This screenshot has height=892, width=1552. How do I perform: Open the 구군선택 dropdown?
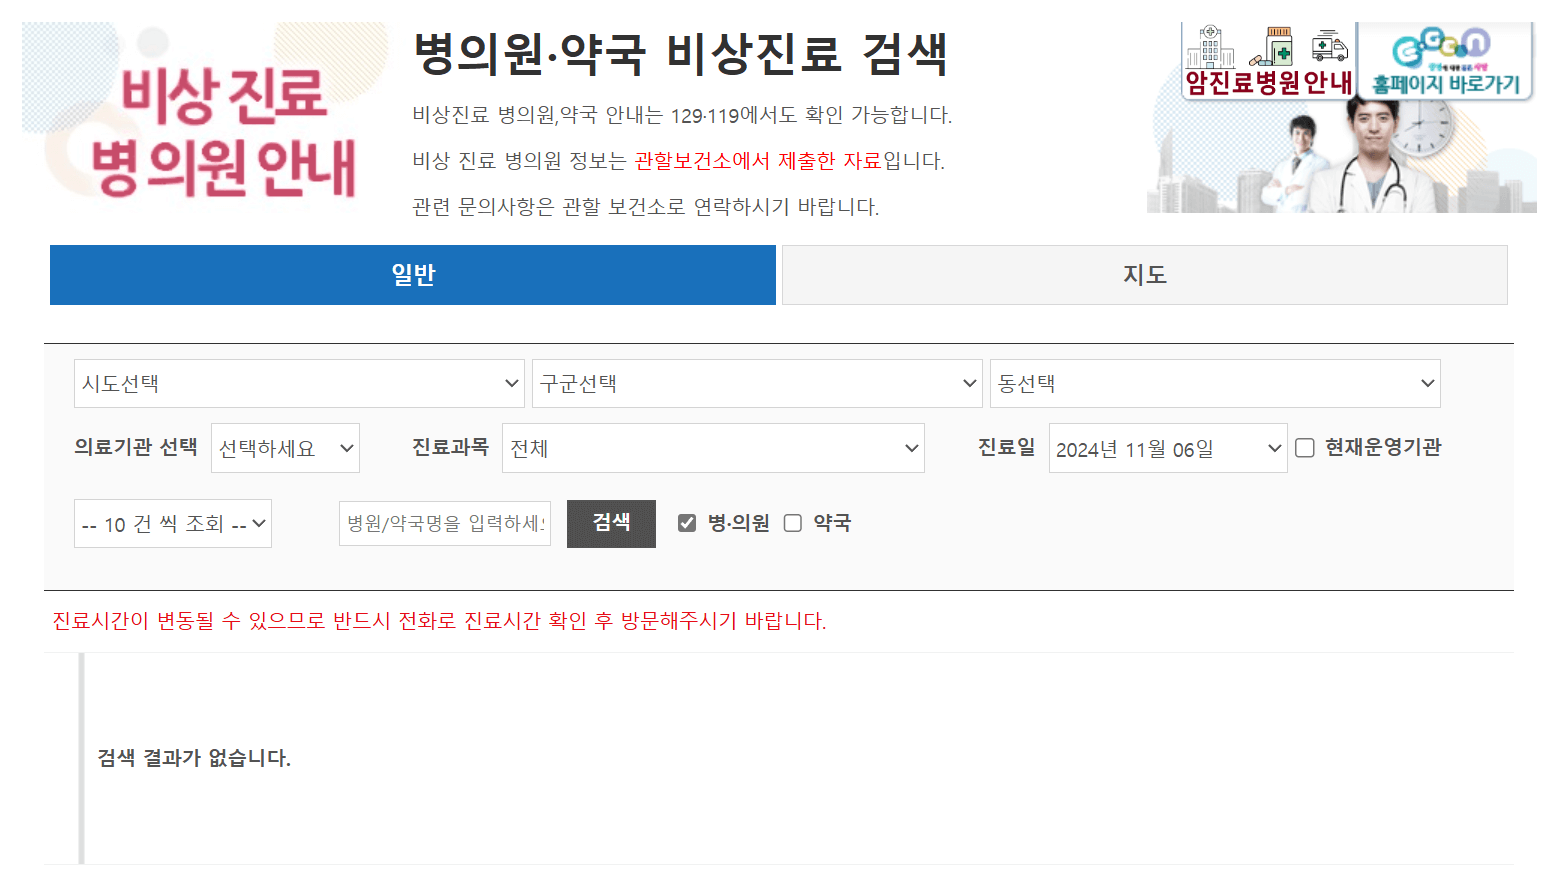click(x=756, y=383)
